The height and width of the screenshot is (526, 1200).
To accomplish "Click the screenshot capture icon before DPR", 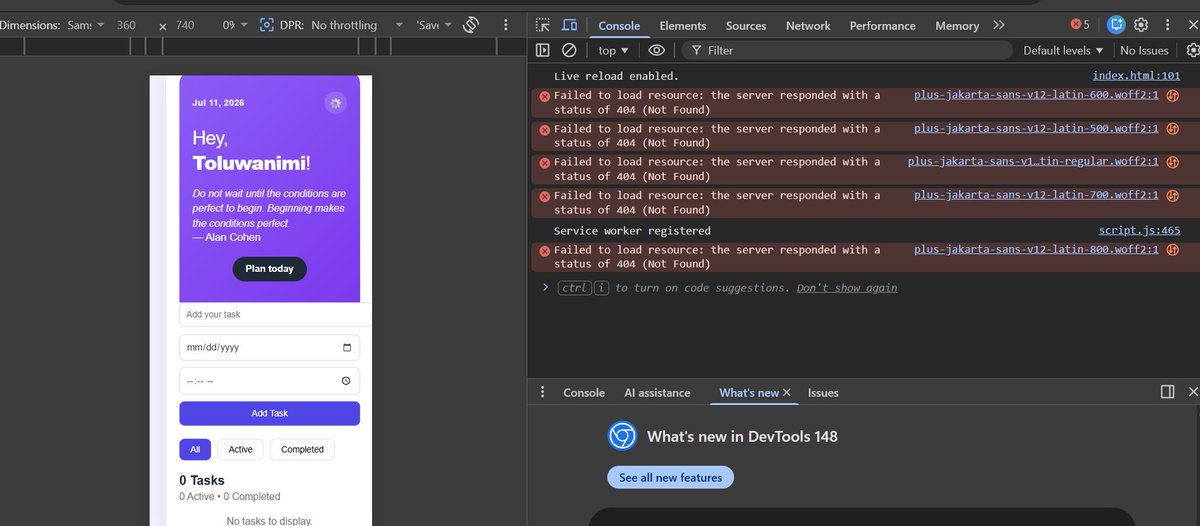I will tap(267, 24).
